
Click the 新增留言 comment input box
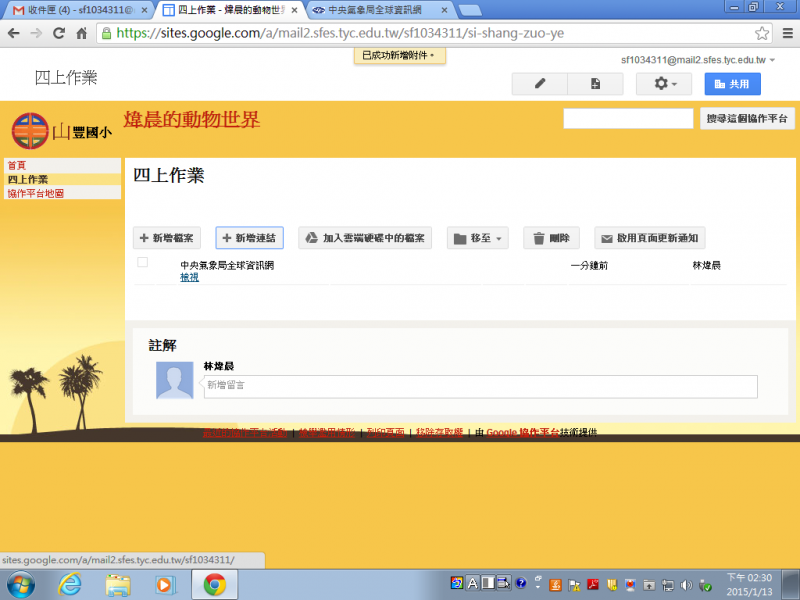481,386
